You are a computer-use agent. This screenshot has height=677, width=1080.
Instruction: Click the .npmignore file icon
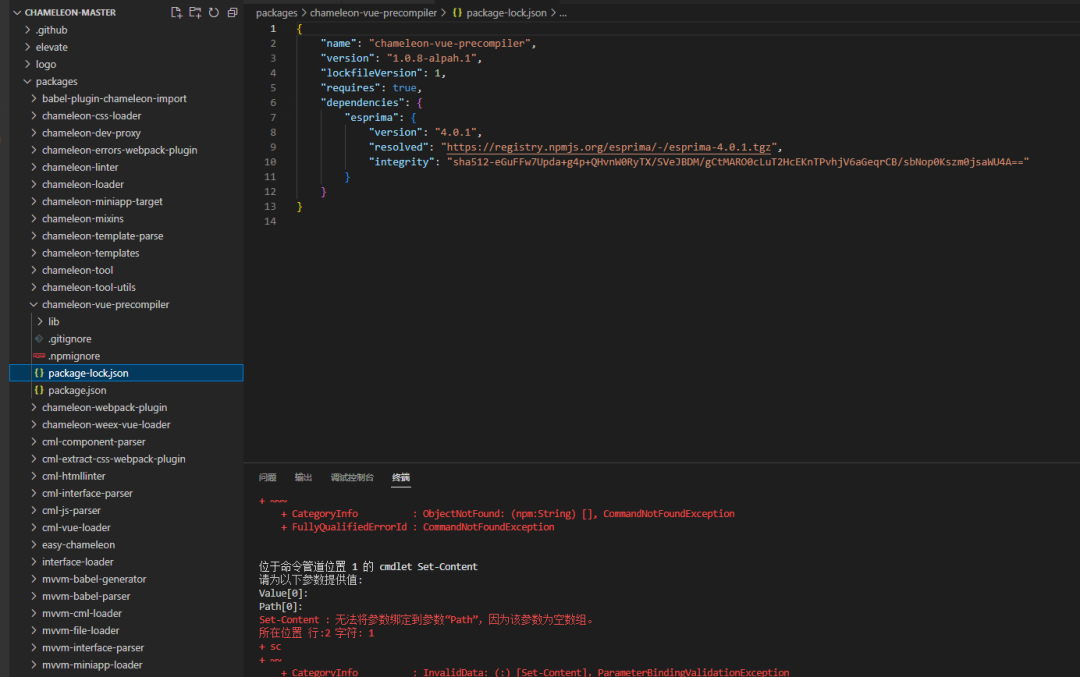tap(39, 356)
